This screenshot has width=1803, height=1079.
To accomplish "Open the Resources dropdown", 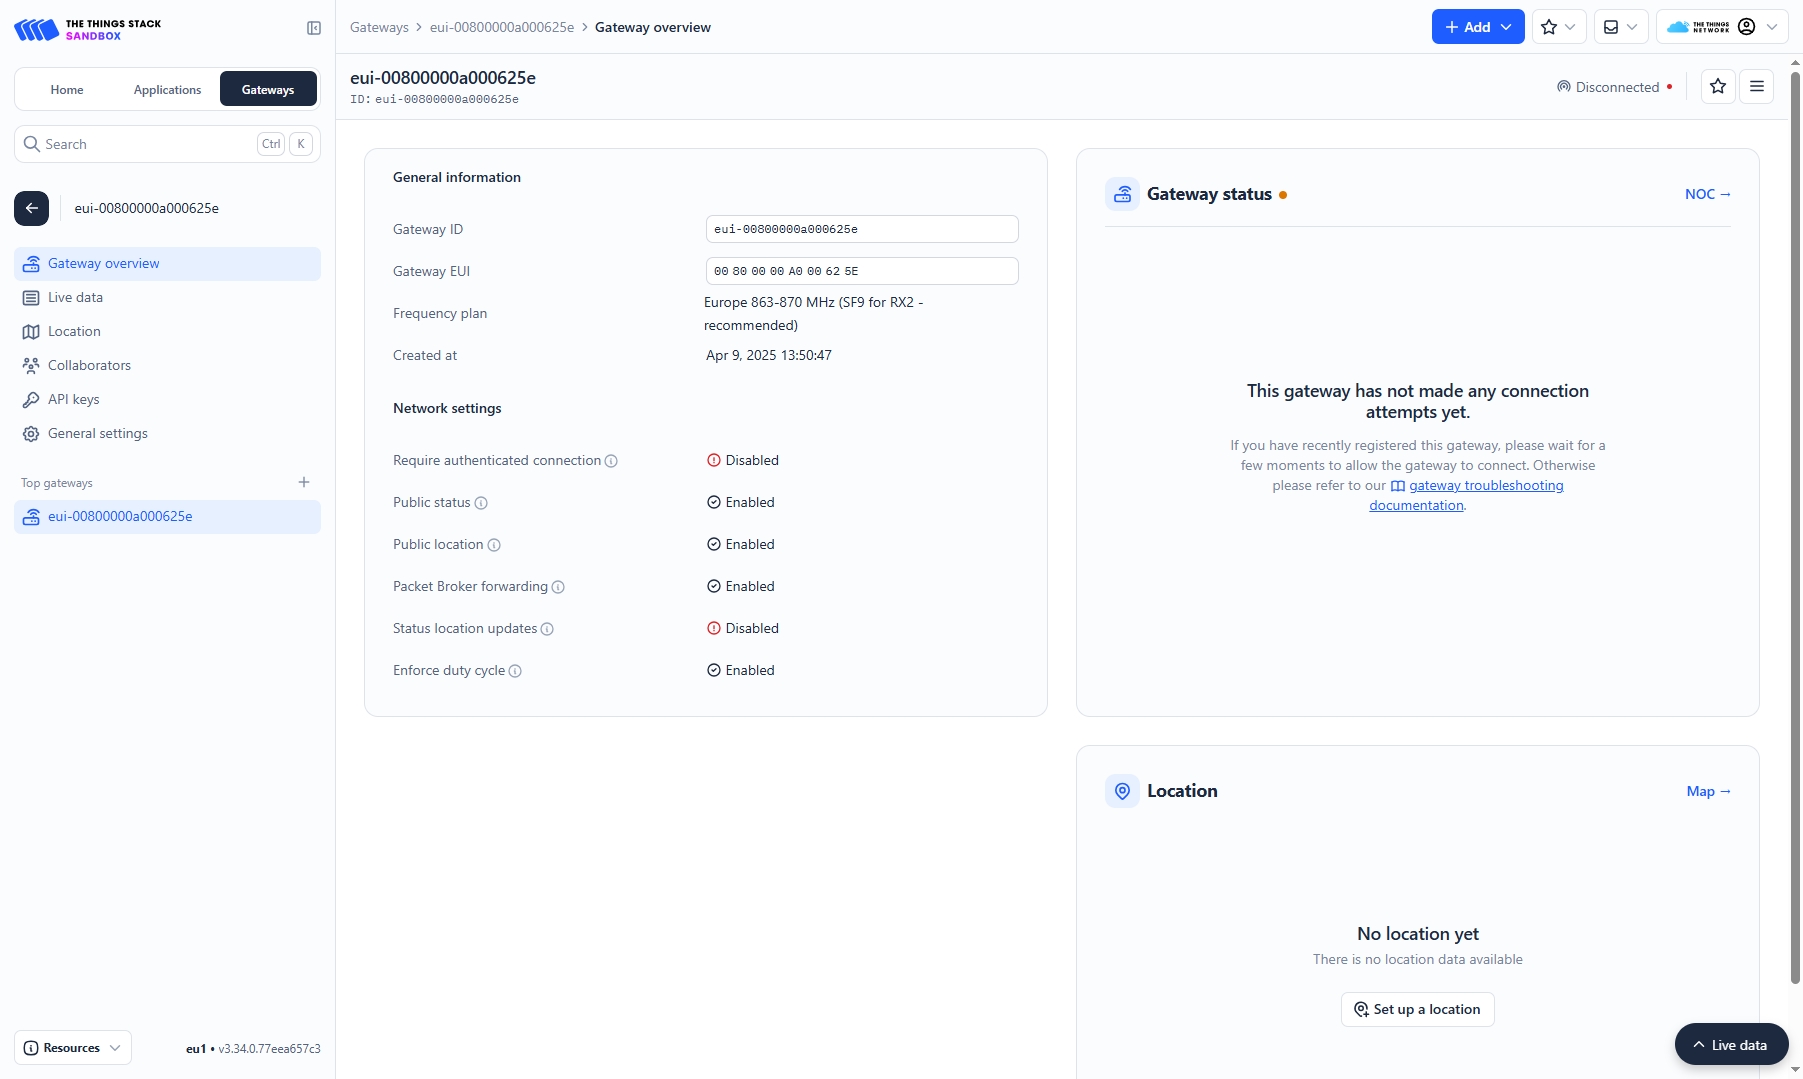I will [x=73, y=1048].
